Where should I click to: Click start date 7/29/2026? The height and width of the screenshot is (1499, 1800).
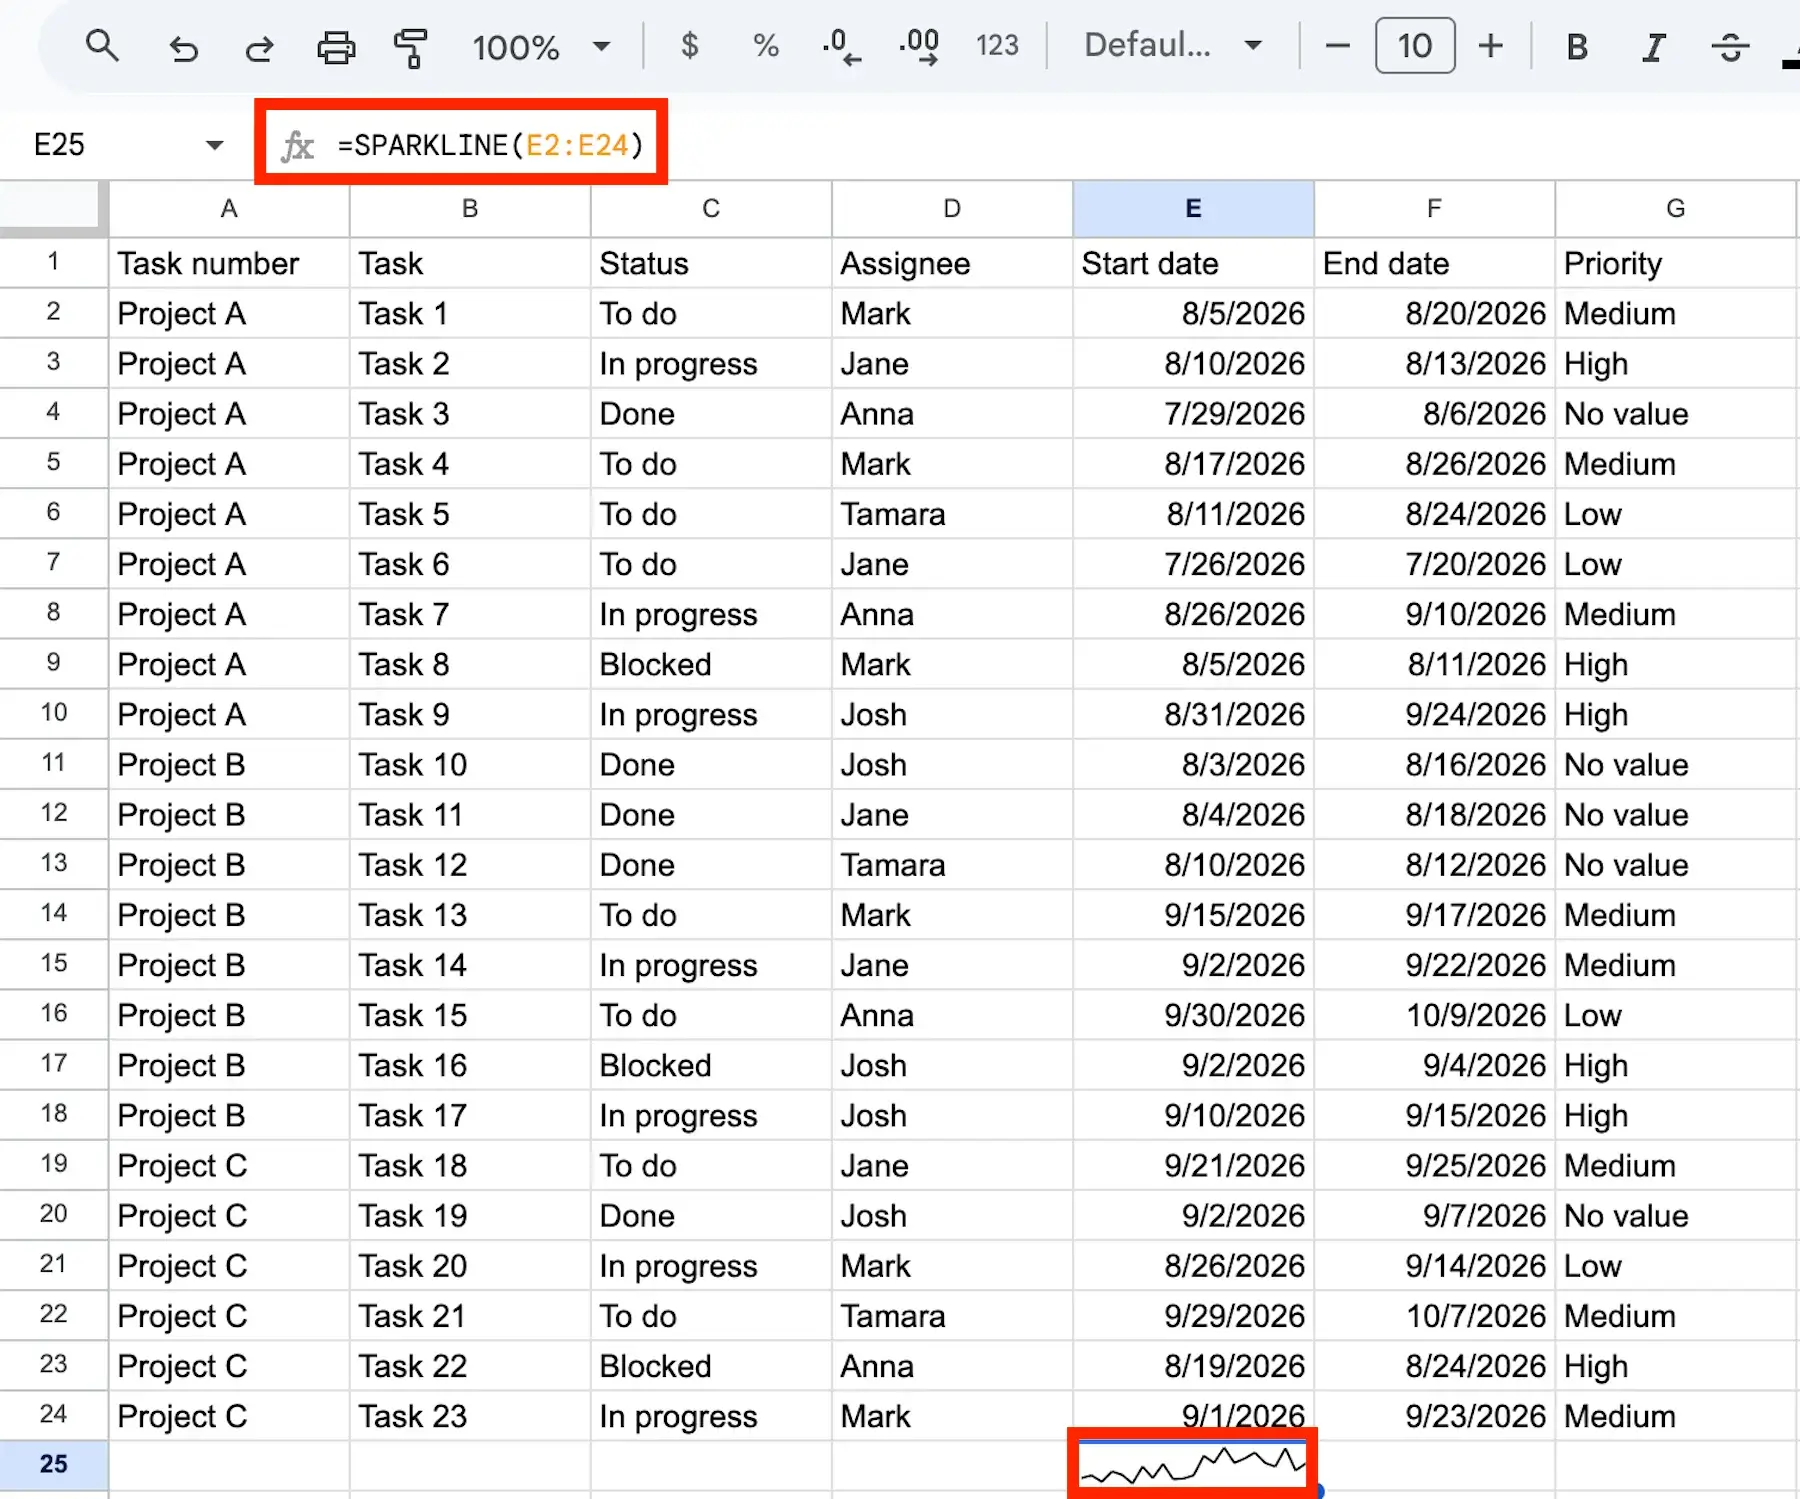(1193, 414)
